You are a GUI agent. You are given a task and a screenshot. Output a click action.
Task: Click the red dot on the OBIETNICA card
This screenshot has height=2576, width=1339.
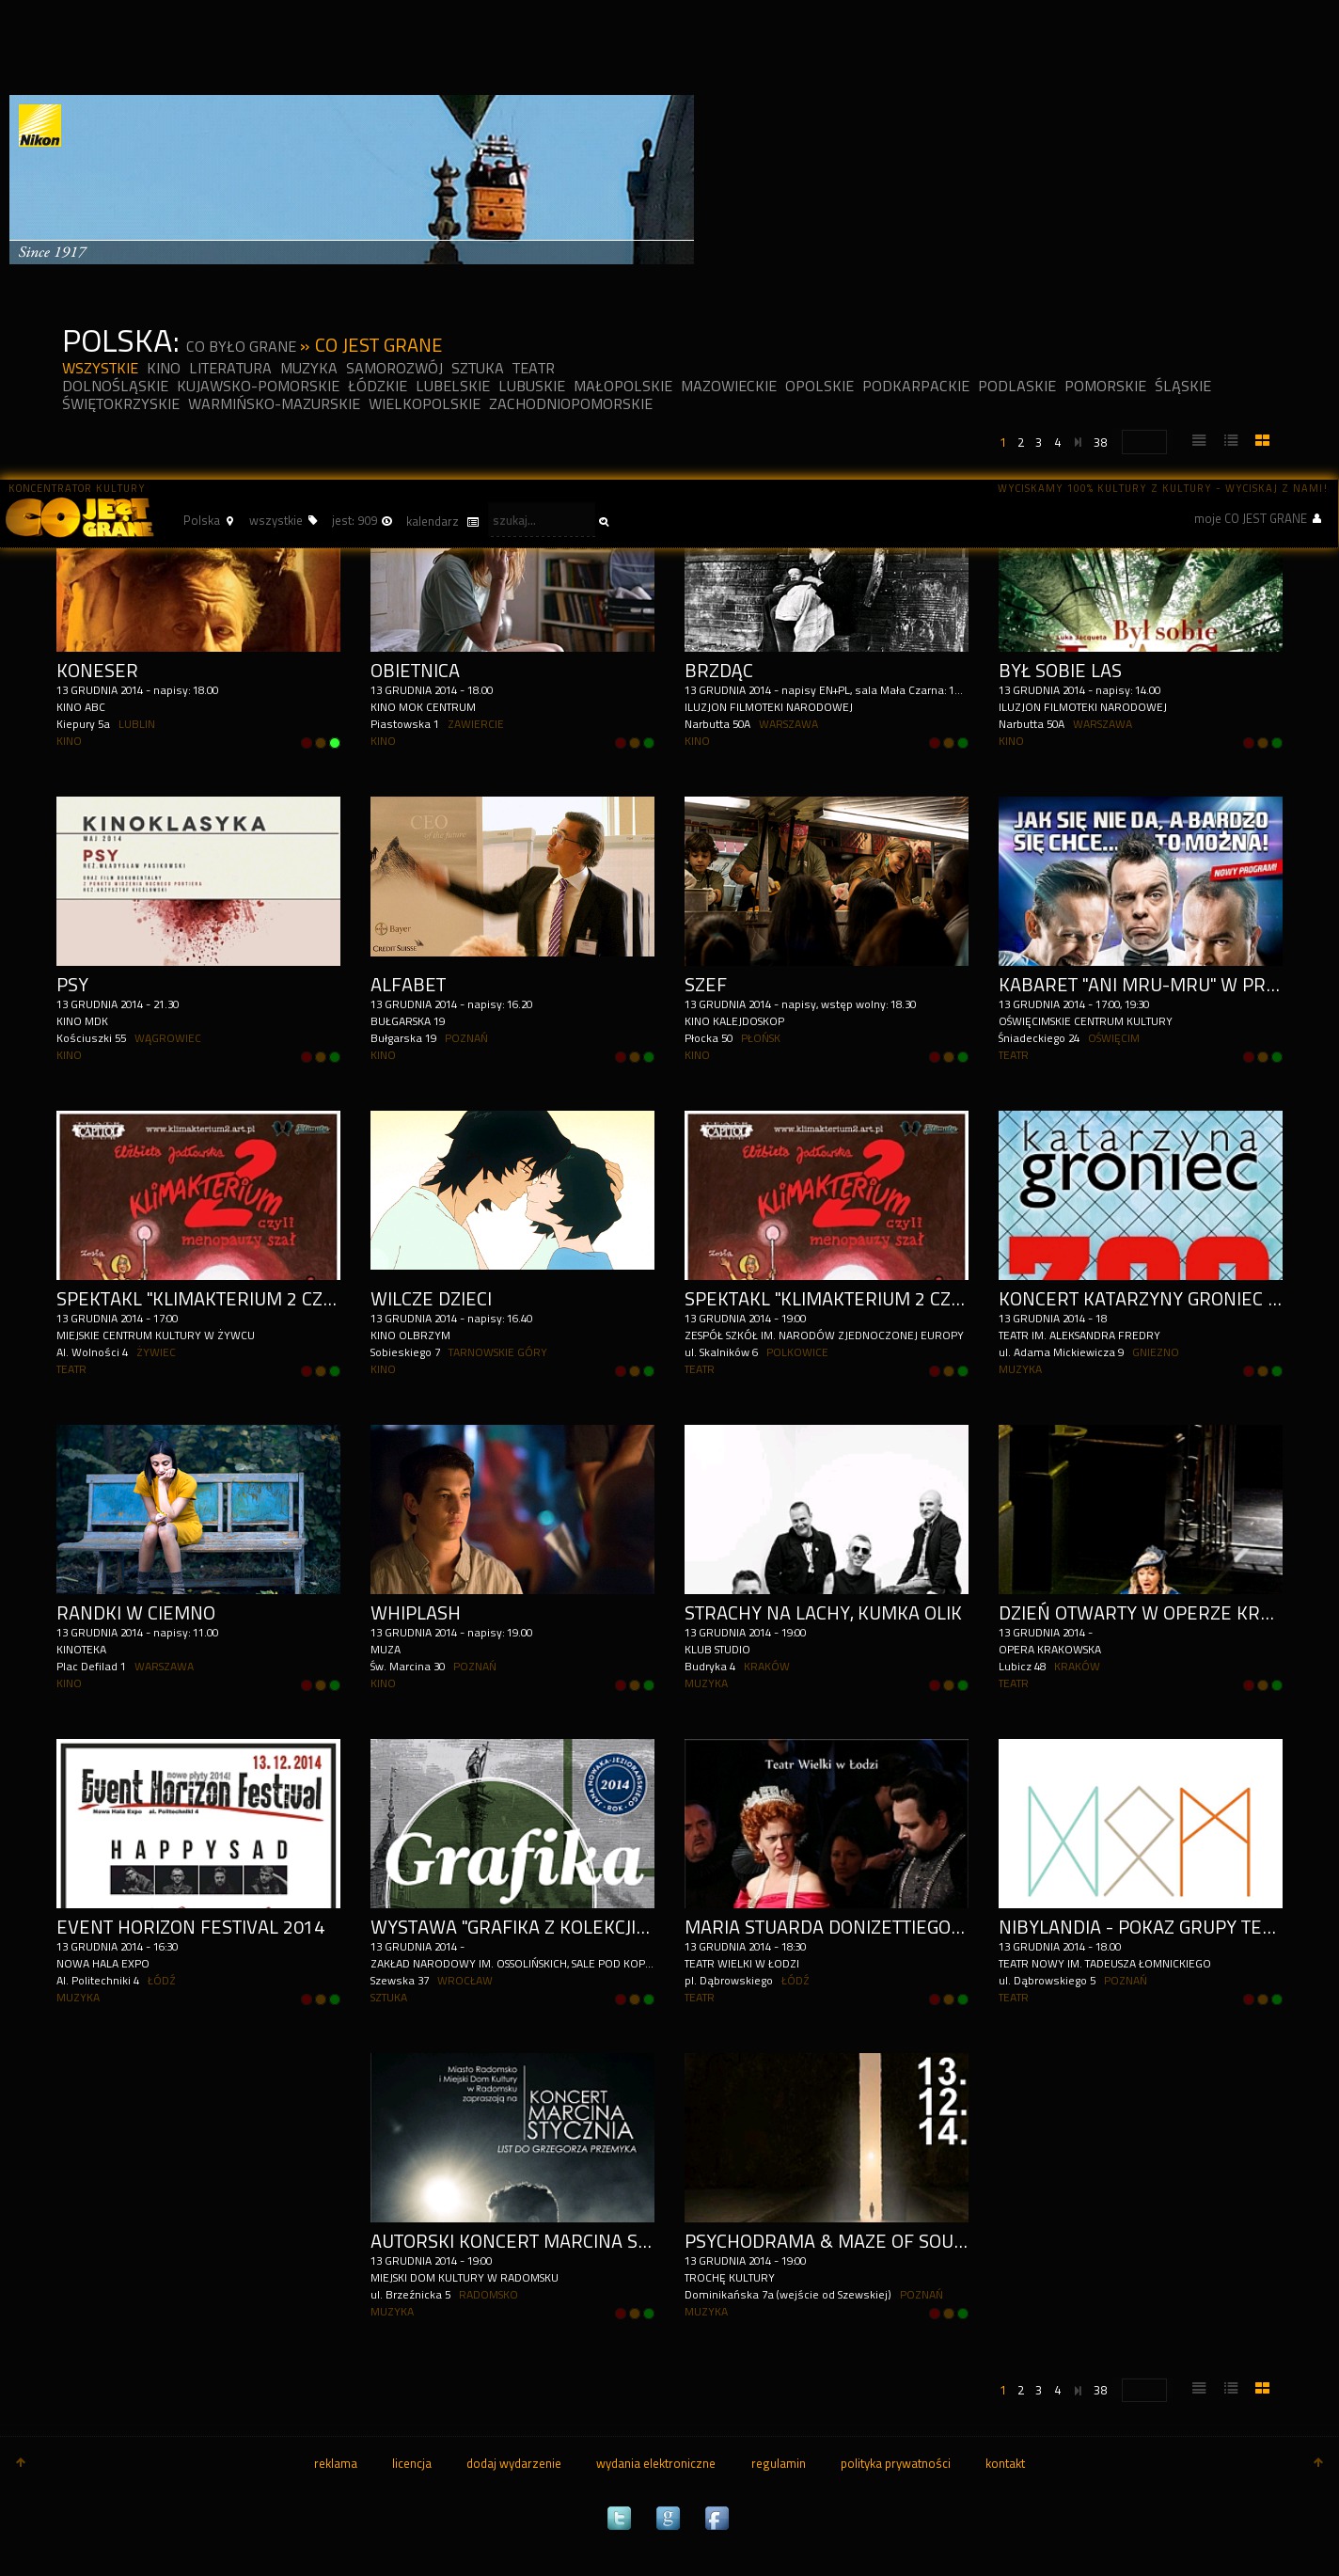click(x=620, y=743)
